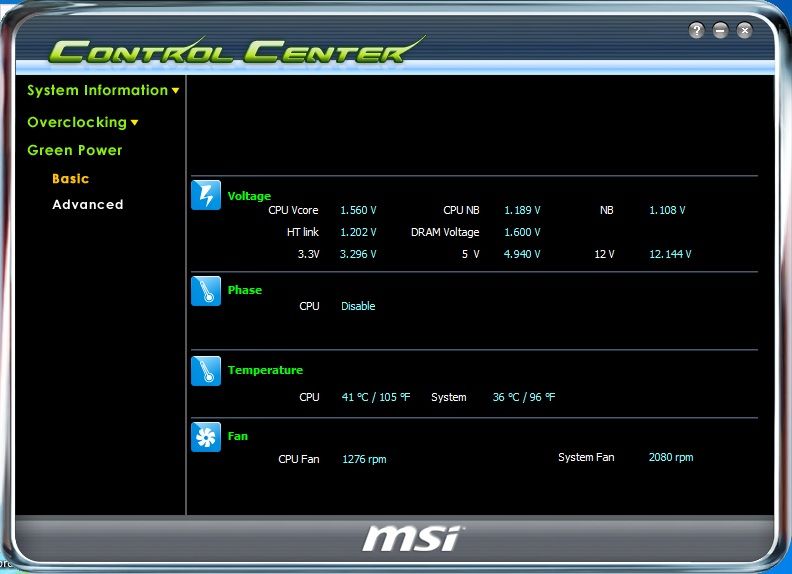The width and height of the screenshot is (792, 574).
Task: Click the Phase section heading
Action: click(x=245, y=290)
